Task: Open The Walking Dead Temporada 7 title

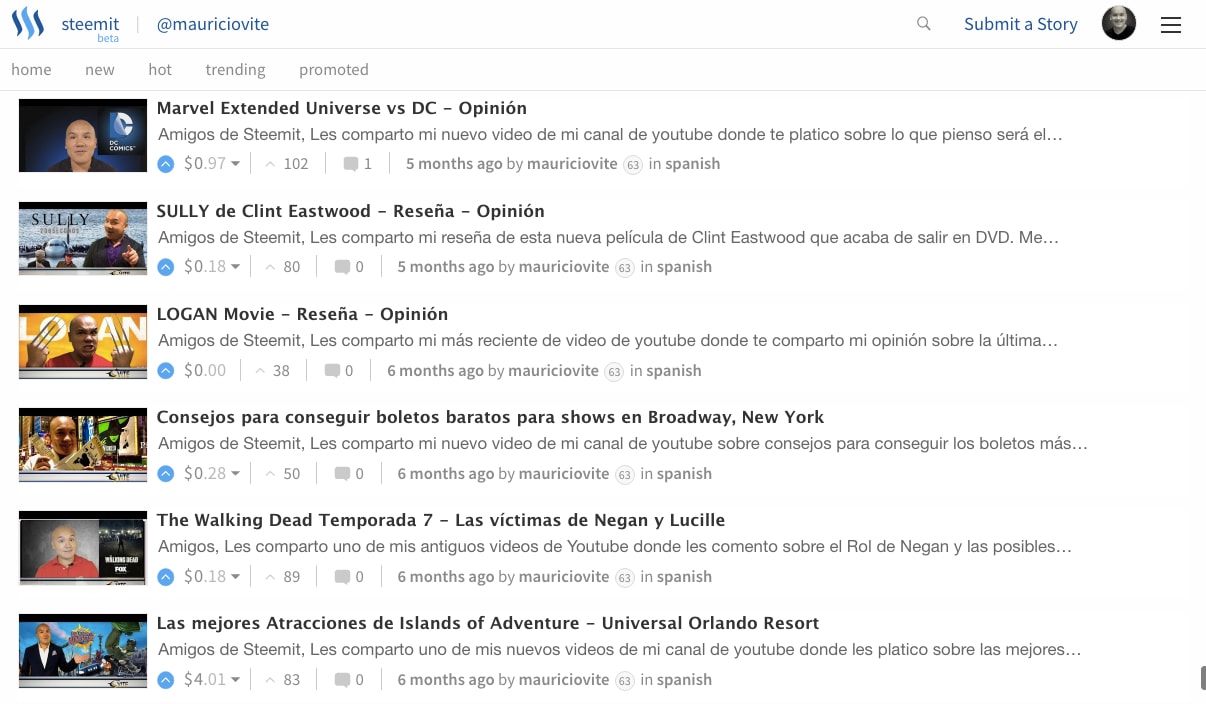Action: tap(441, 520)
